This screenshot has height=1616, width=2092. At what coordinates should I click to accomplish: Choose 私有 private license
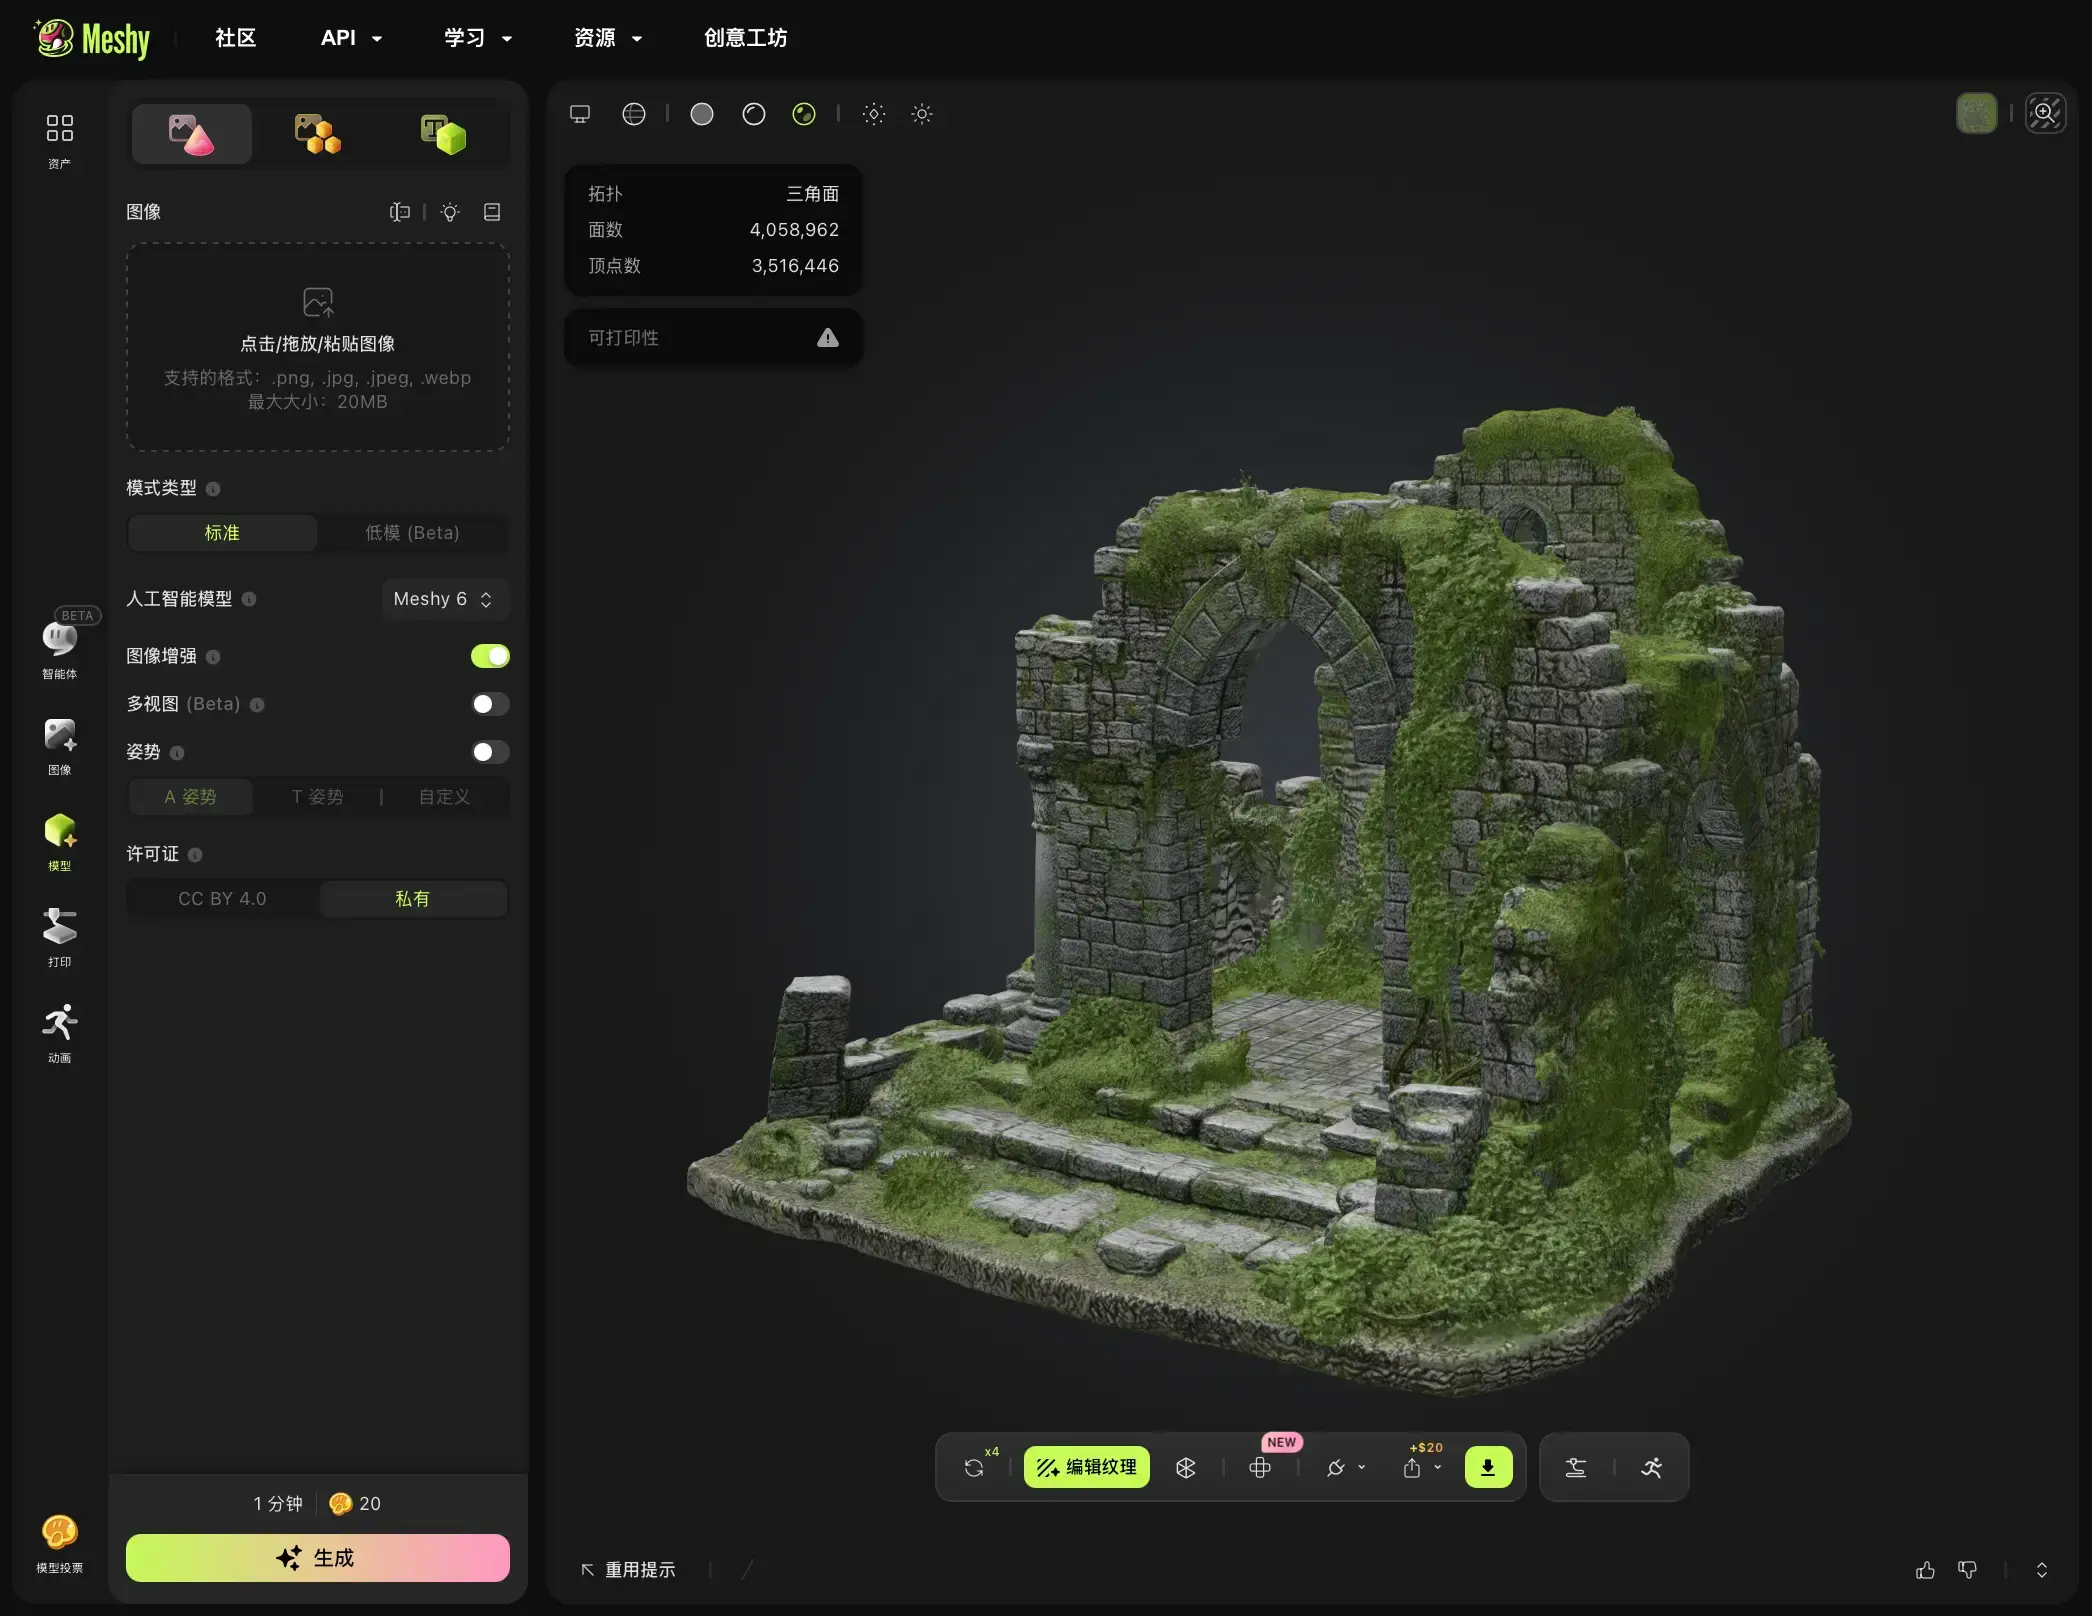[x=412, y=899]
